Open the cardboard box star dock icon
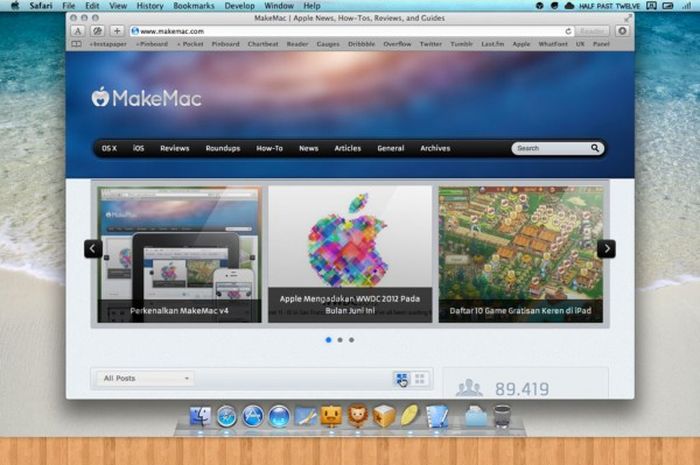The image size is (700, 465). [x=384, y=416]
